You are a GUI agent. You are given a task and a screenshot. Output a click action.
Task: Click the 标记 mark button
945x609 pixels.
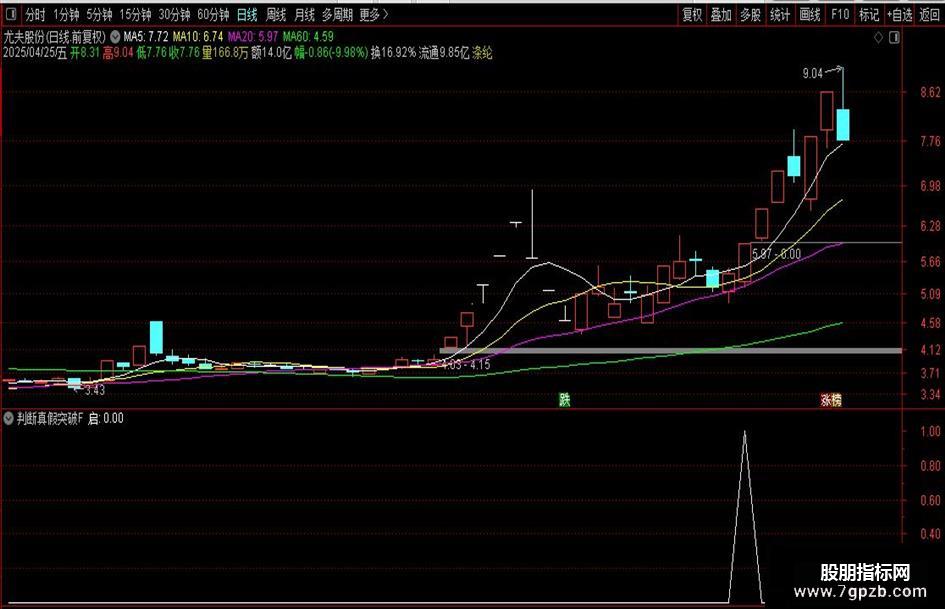[x=868, y=14]
